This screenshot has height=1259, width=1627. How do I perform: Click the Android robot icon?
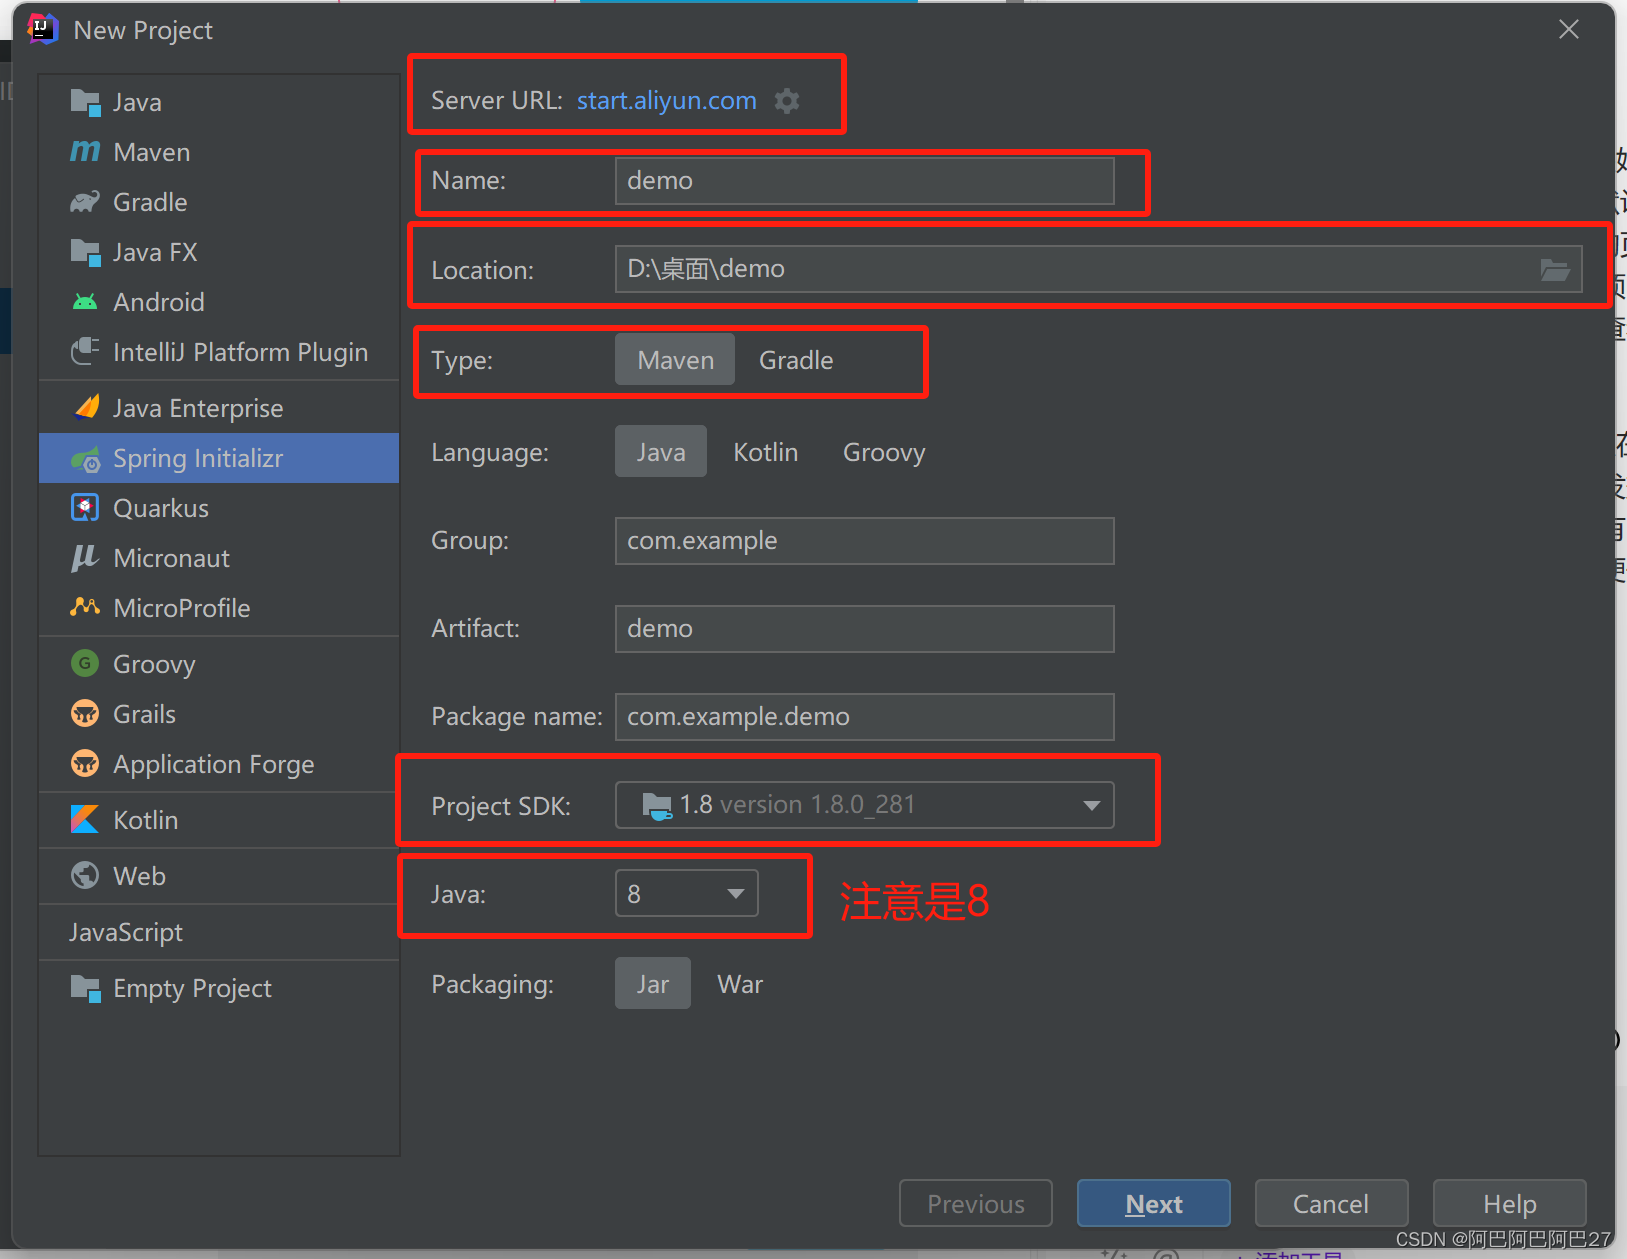click(85, 302)
